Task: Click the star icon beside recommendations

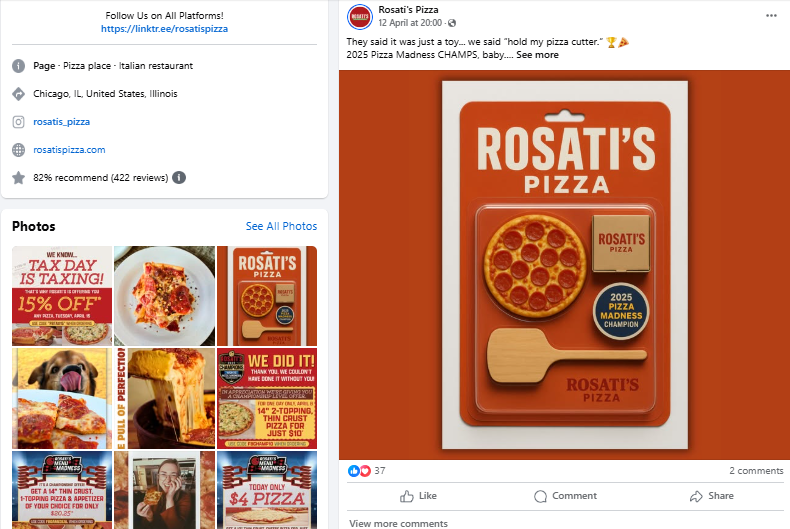Action: 18,178
